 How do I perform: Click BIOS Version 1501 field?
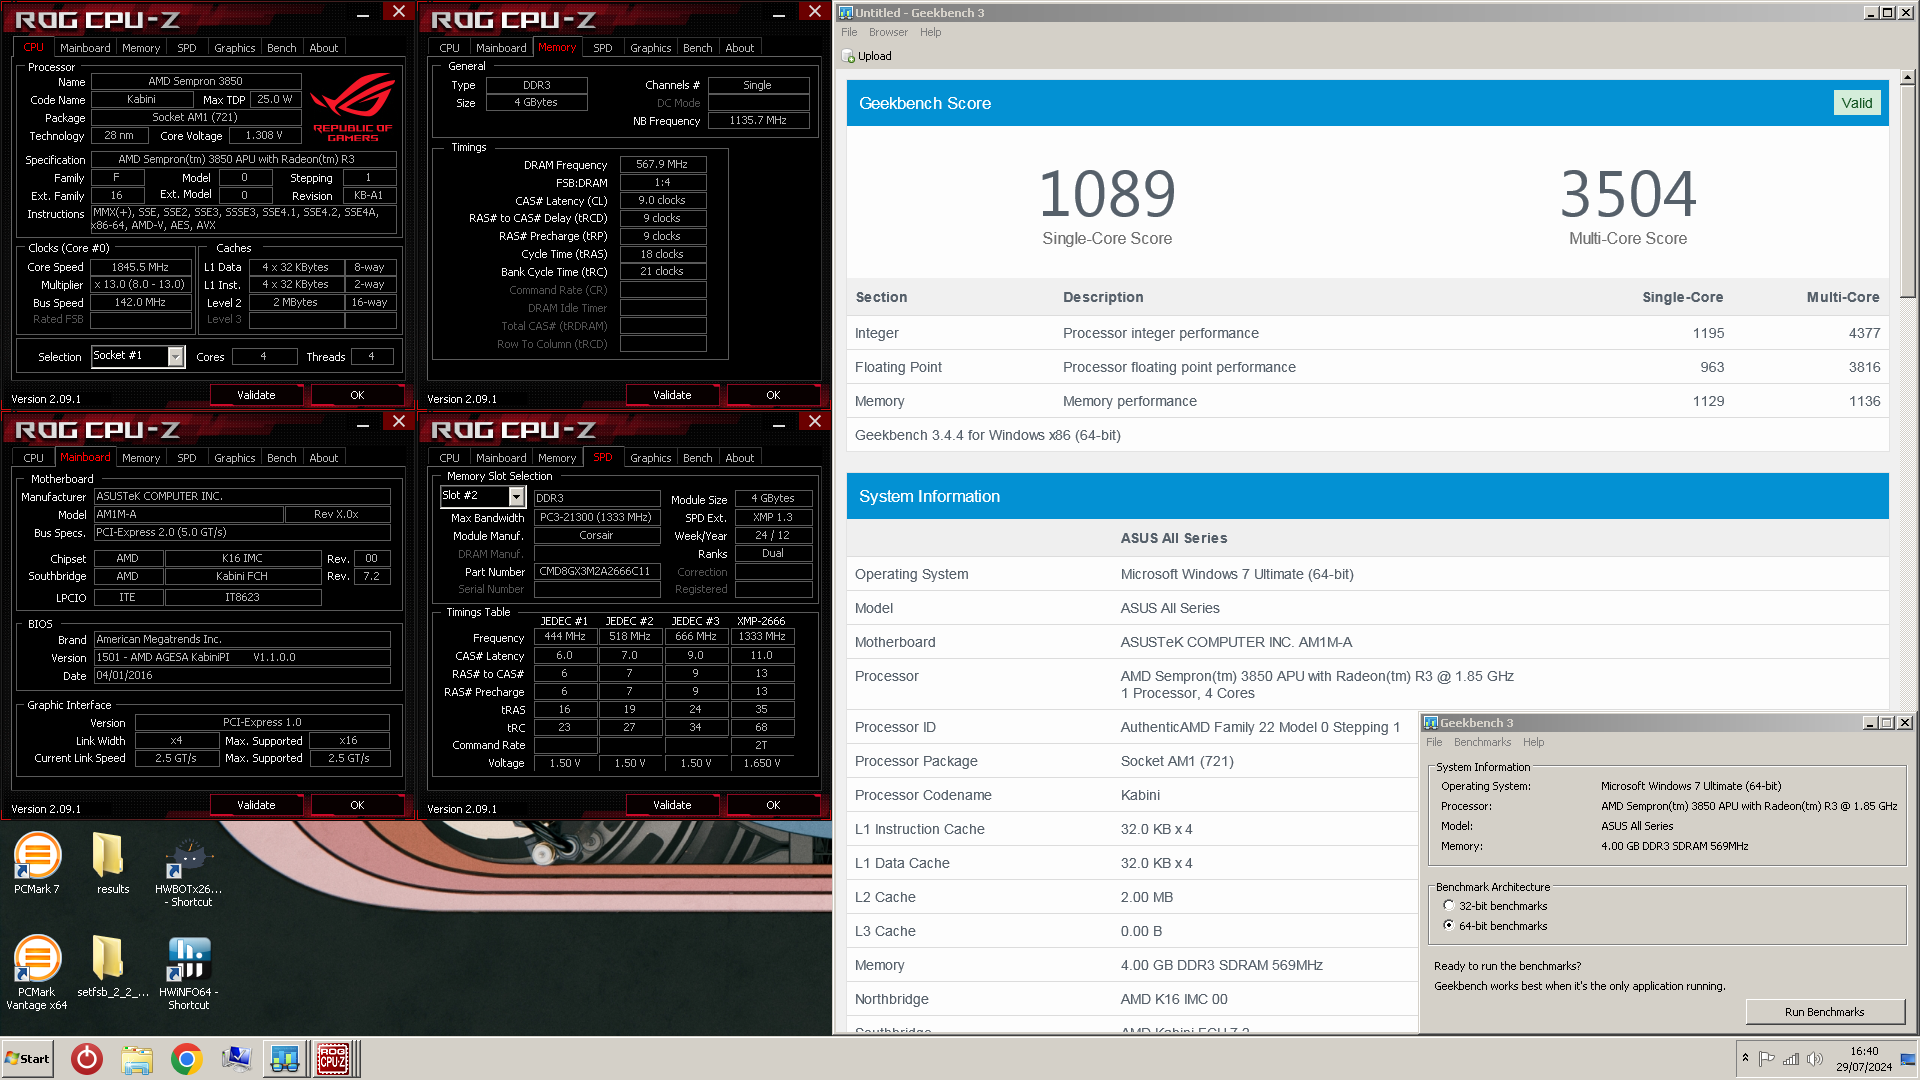(x=242, y=657)
